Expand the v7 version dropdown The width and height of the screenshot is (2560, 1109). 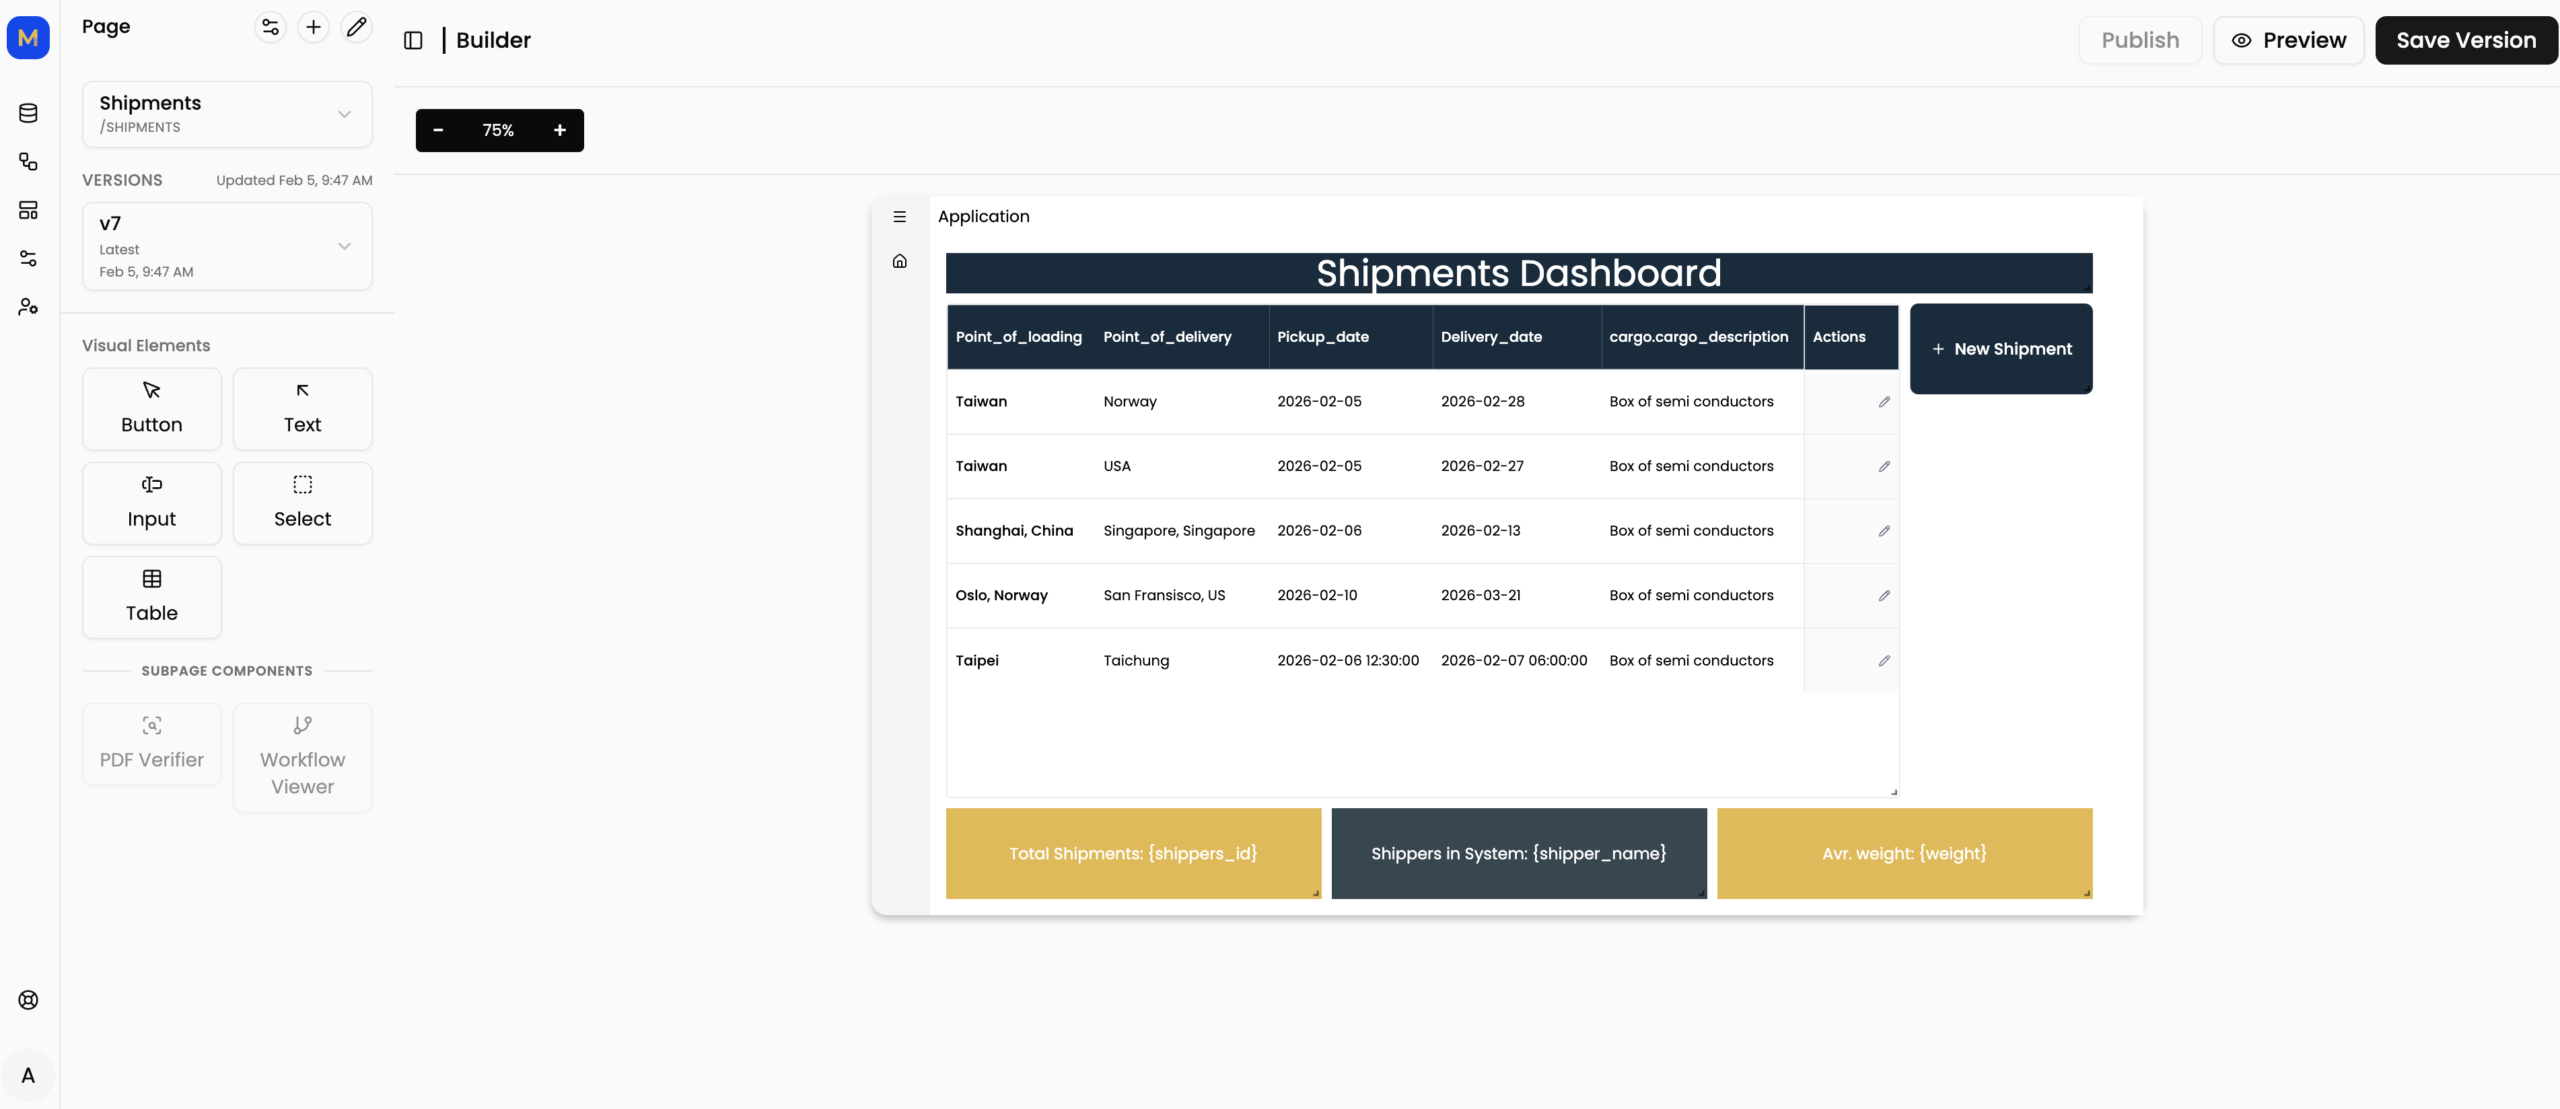point(227,246)
